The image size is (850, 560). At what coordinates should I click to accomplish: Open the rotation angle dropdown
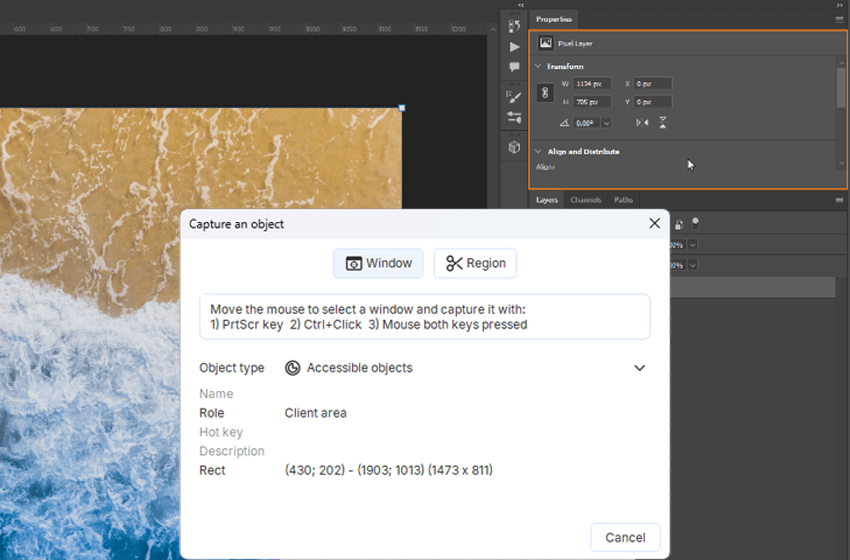pos(607,123)
